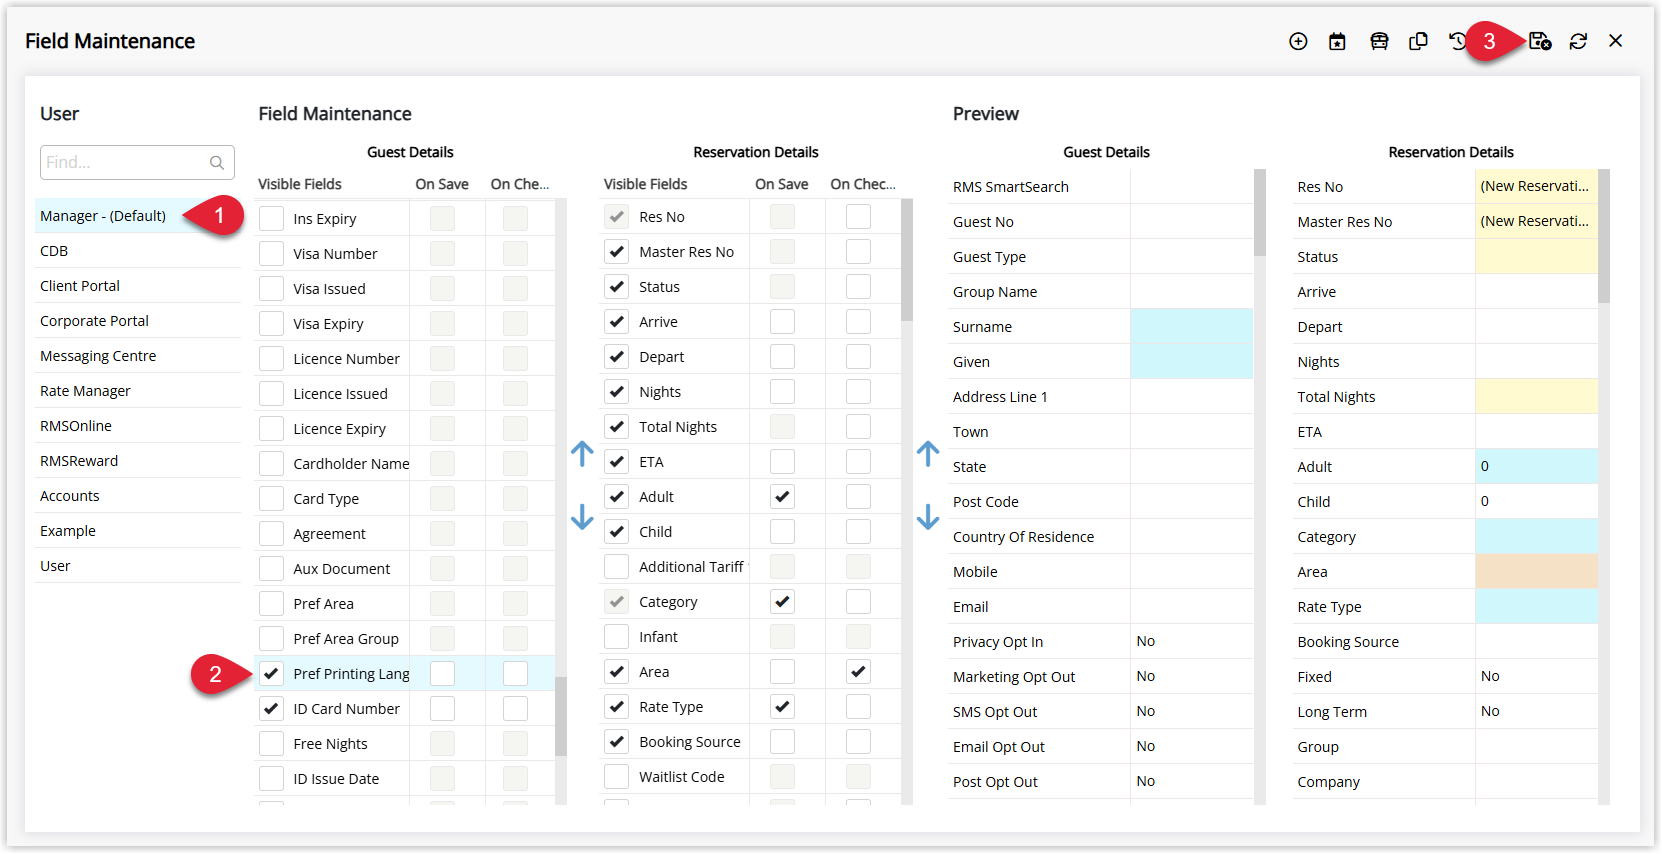Tick ID Card Number On Check-in checkbox
Screen dimensions: 1662x854
click(515, 708)
